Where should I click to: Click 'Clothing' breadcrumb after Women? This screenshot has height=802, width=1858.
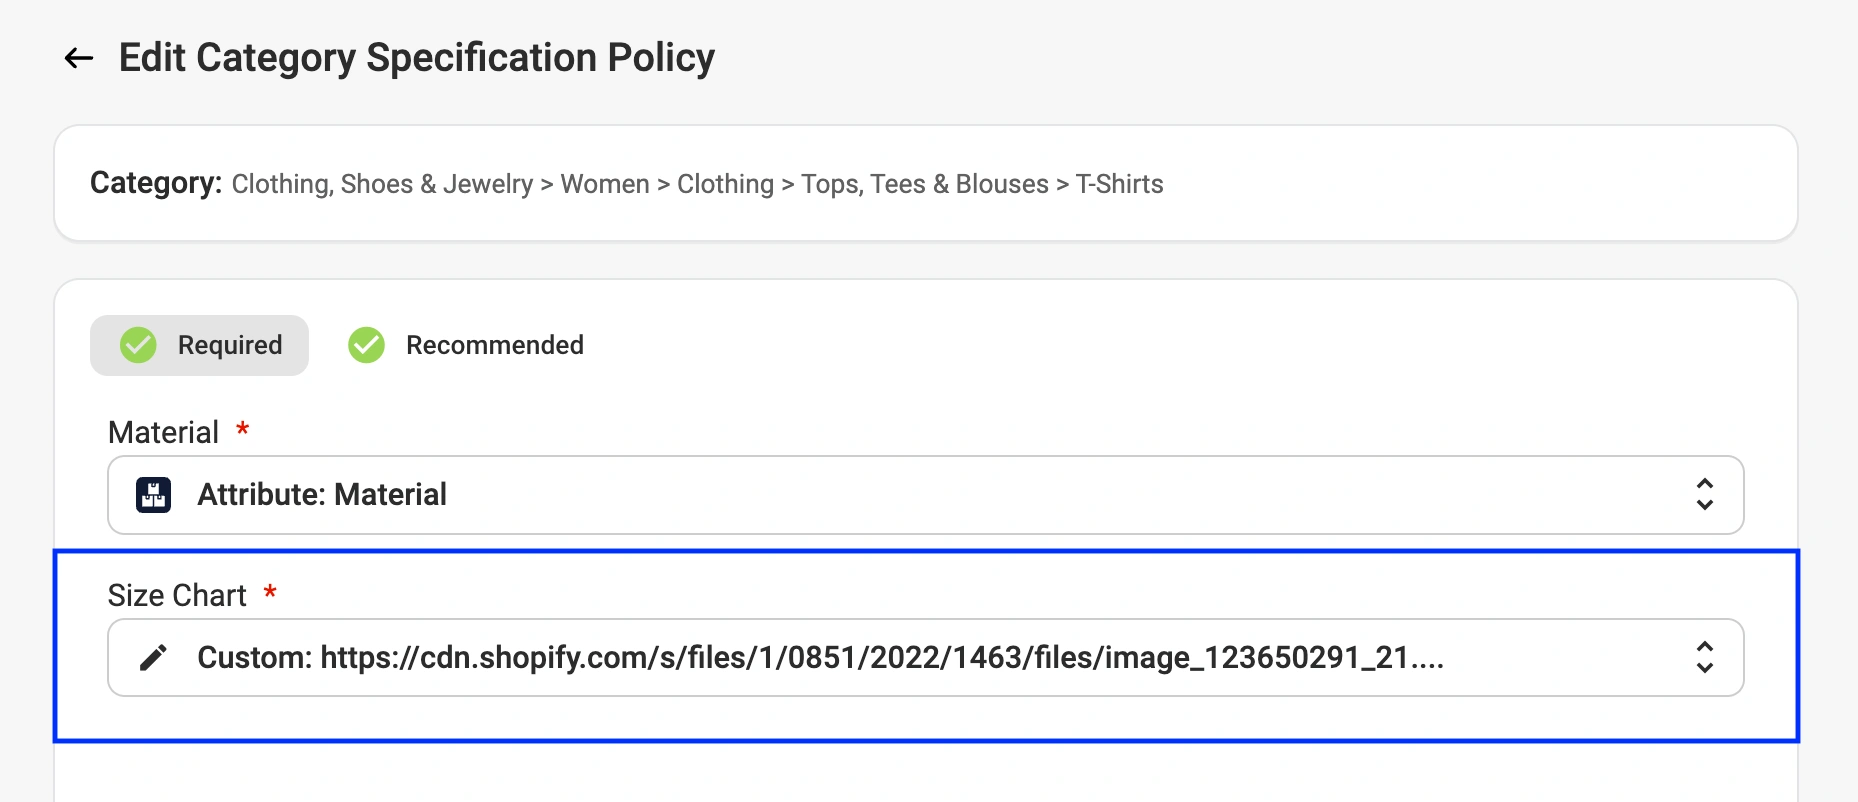(725, 184)
